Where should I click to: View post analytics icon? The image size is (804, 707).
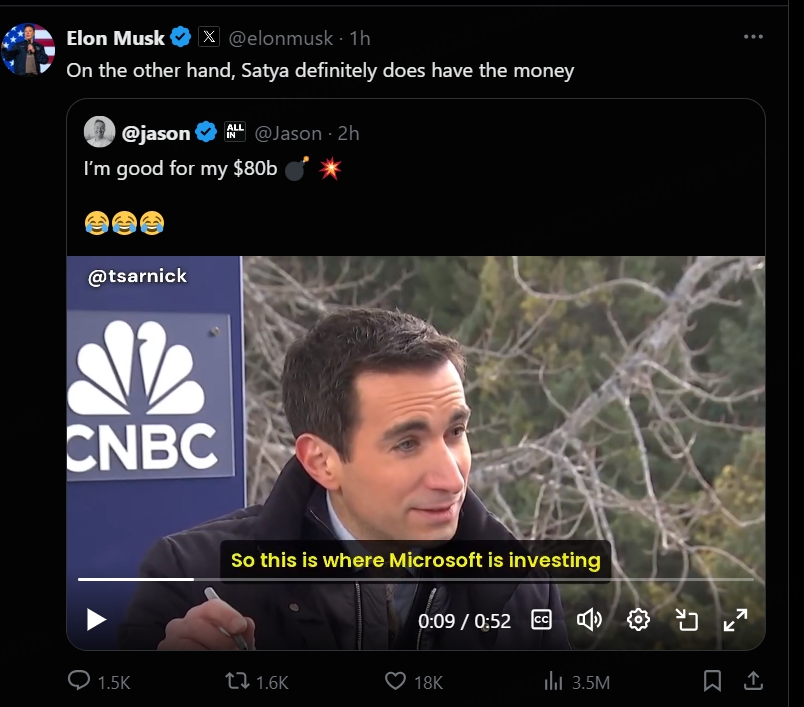tap(553, 681)
